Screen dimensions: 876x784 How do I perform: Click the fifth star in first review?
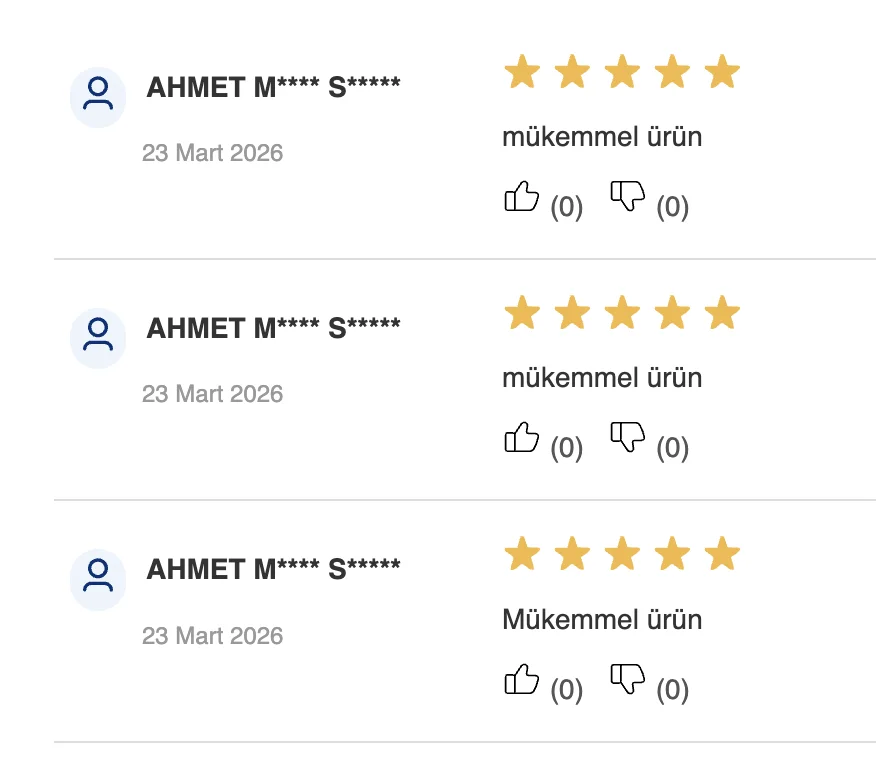coord(722,73)
